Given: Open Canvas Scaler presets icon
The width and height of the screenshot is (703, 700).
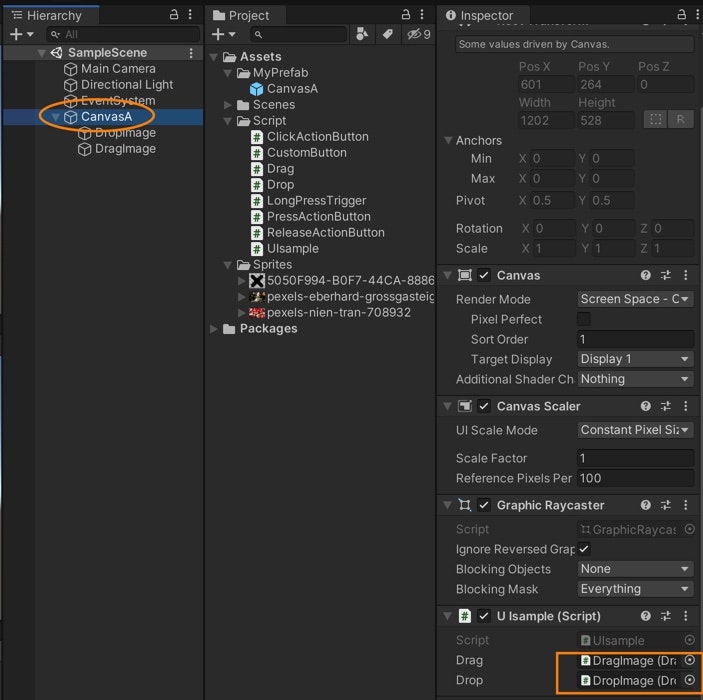Looking at the screenshot, I should coord(666,406).
